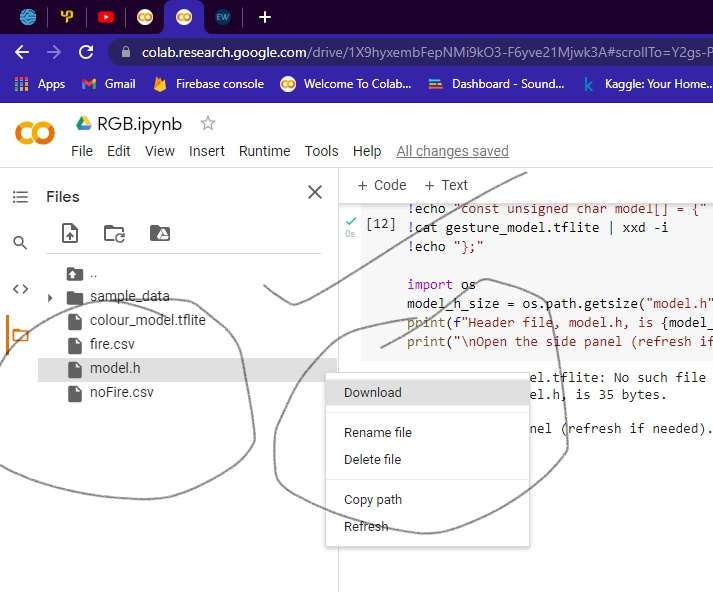Choose Rename file from context menu
Screen dimensions: 713x592
427,432
